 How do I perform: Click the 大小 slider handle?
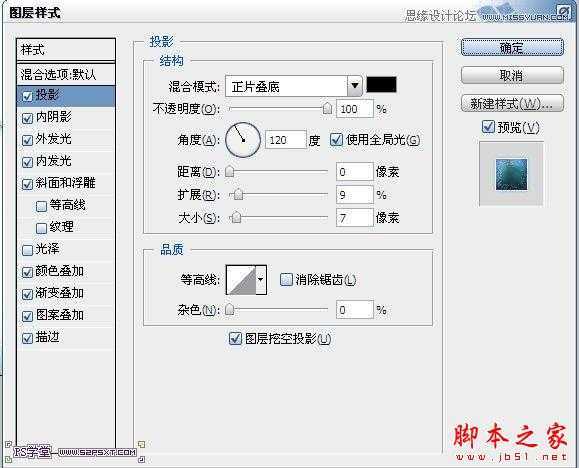coord(236,218)
